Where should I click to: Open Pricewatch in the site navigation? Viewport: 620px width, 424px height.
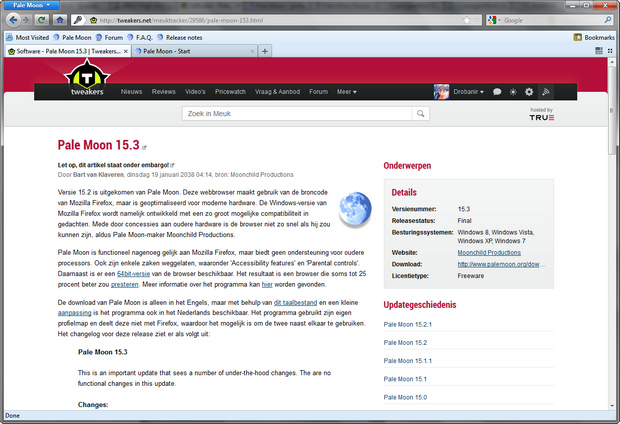(x=230, y=92)
